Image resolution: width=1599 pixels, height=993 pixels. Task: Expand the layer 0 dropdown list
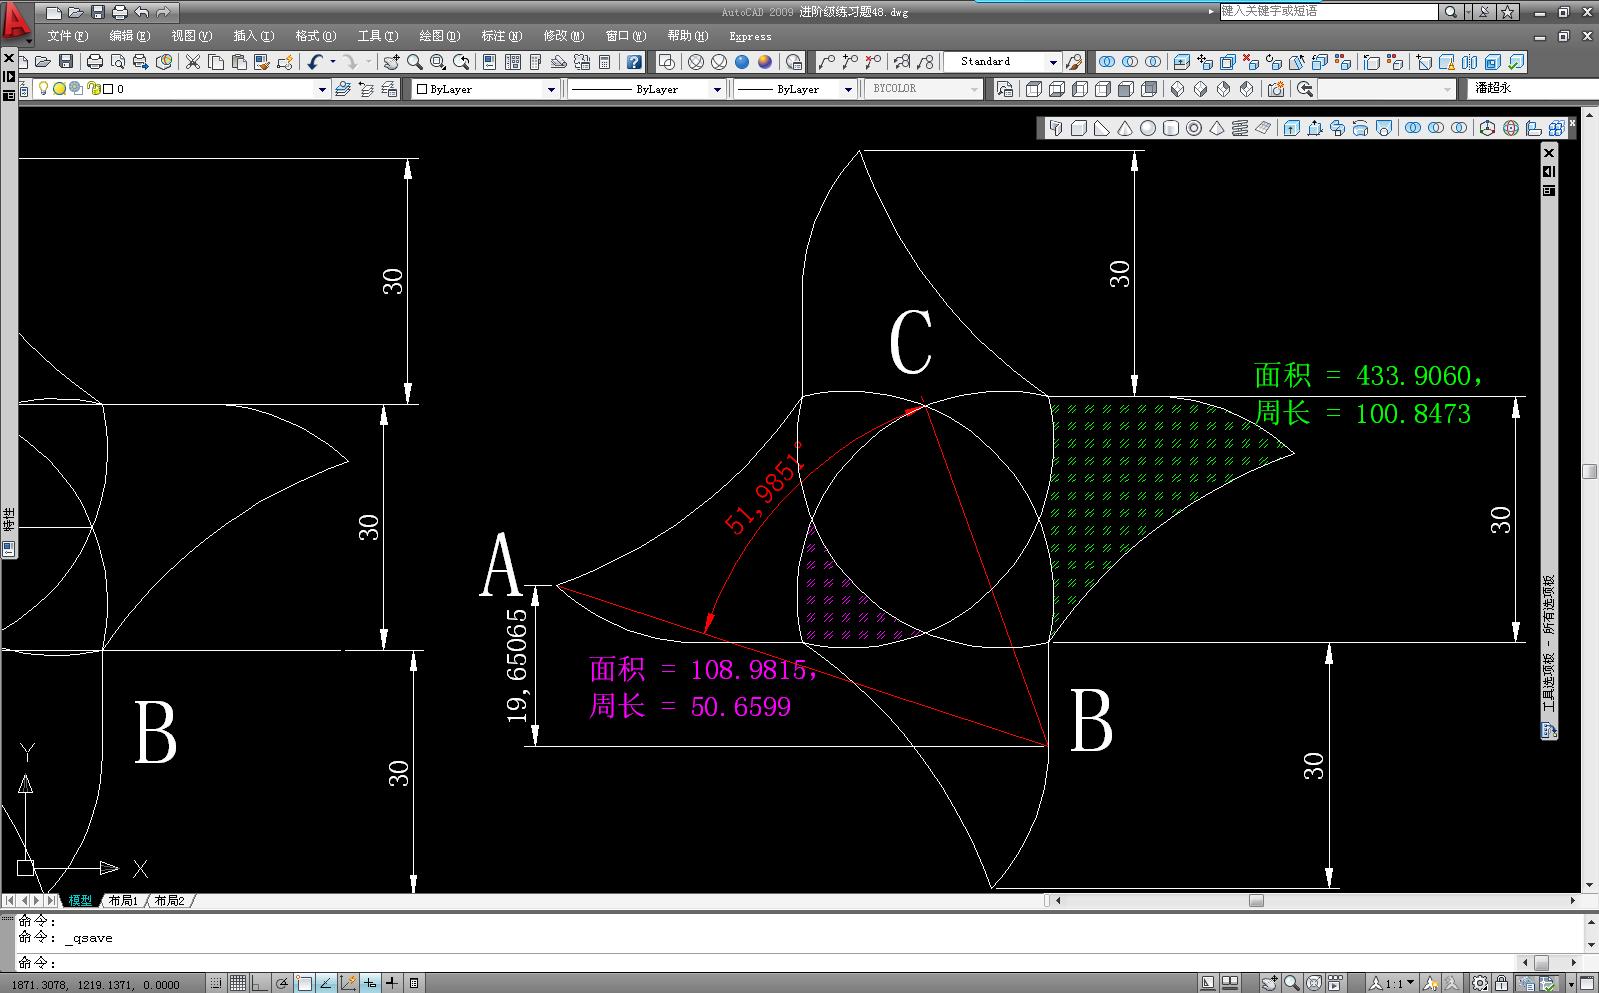tap(322, 89)
